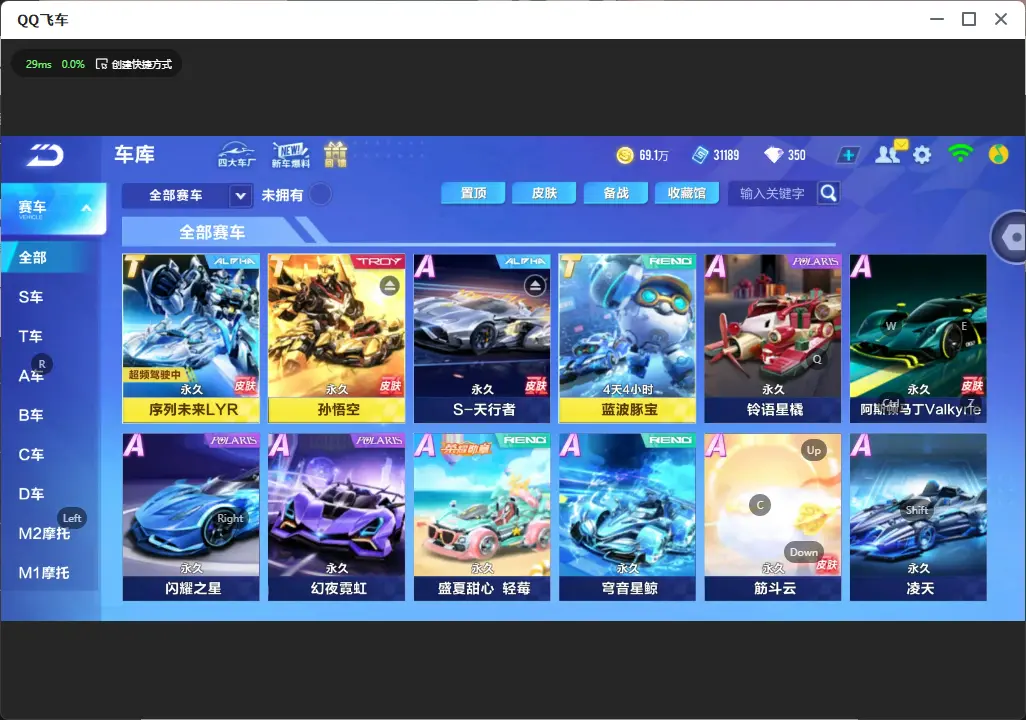Select the 闪耀之星 car card
Image resolution: width=1026 pixels, height=720 pixels.
pos(191,517)
